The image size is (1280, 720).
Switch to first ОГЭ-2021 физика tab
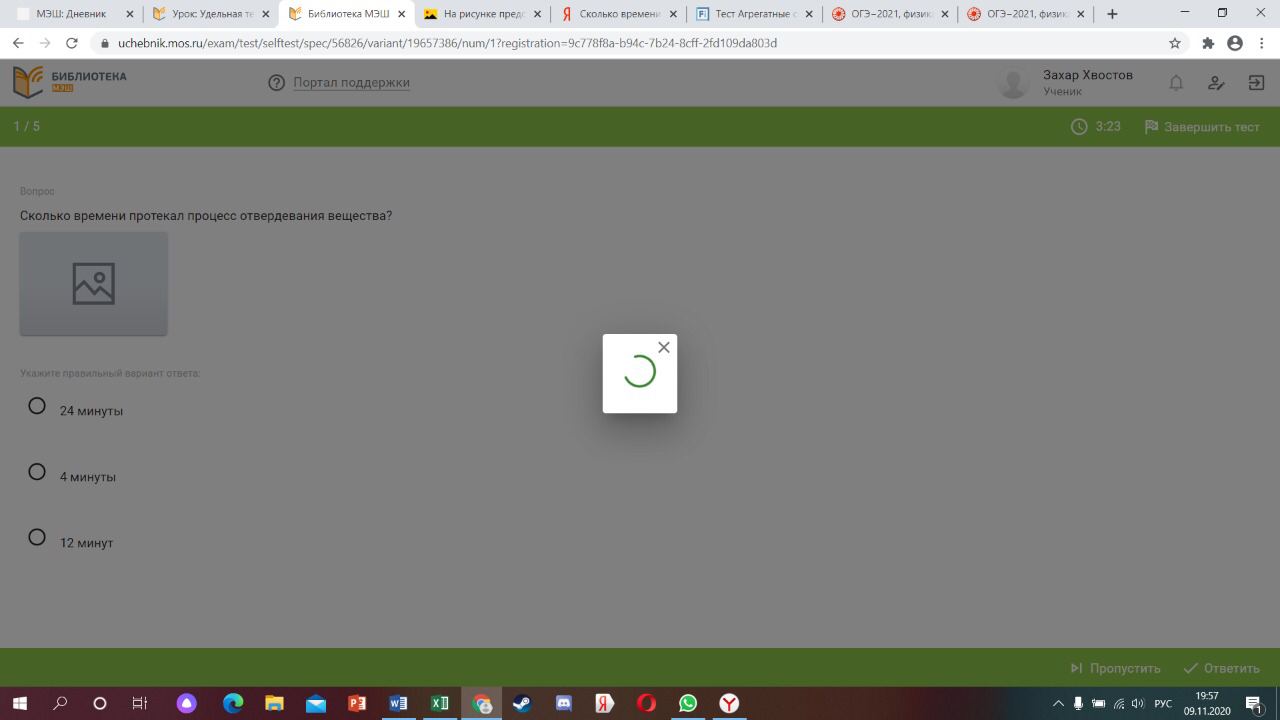pyautogui.click(x=888, y=14)
